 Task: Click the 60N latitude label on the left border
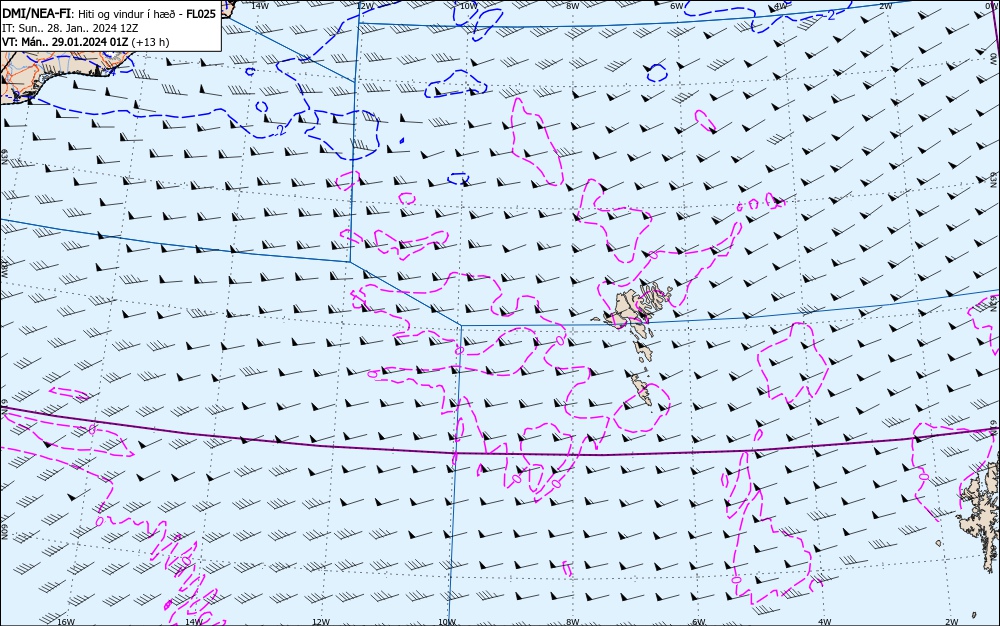(4, 532)
